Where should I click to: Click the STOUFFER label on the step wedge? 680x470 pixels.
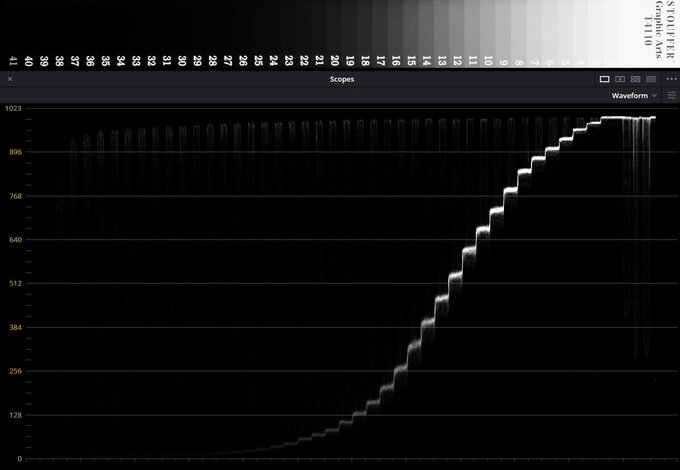670,30
